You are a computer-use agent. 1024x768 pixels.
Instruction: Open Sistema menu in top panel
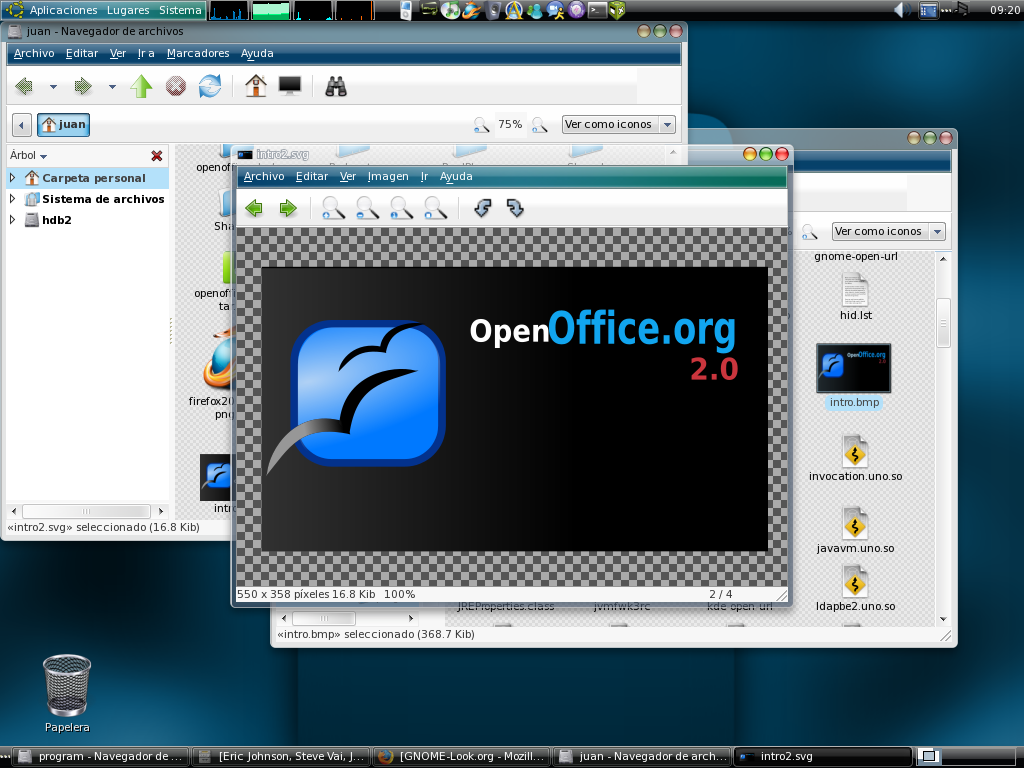pos(180,10)
